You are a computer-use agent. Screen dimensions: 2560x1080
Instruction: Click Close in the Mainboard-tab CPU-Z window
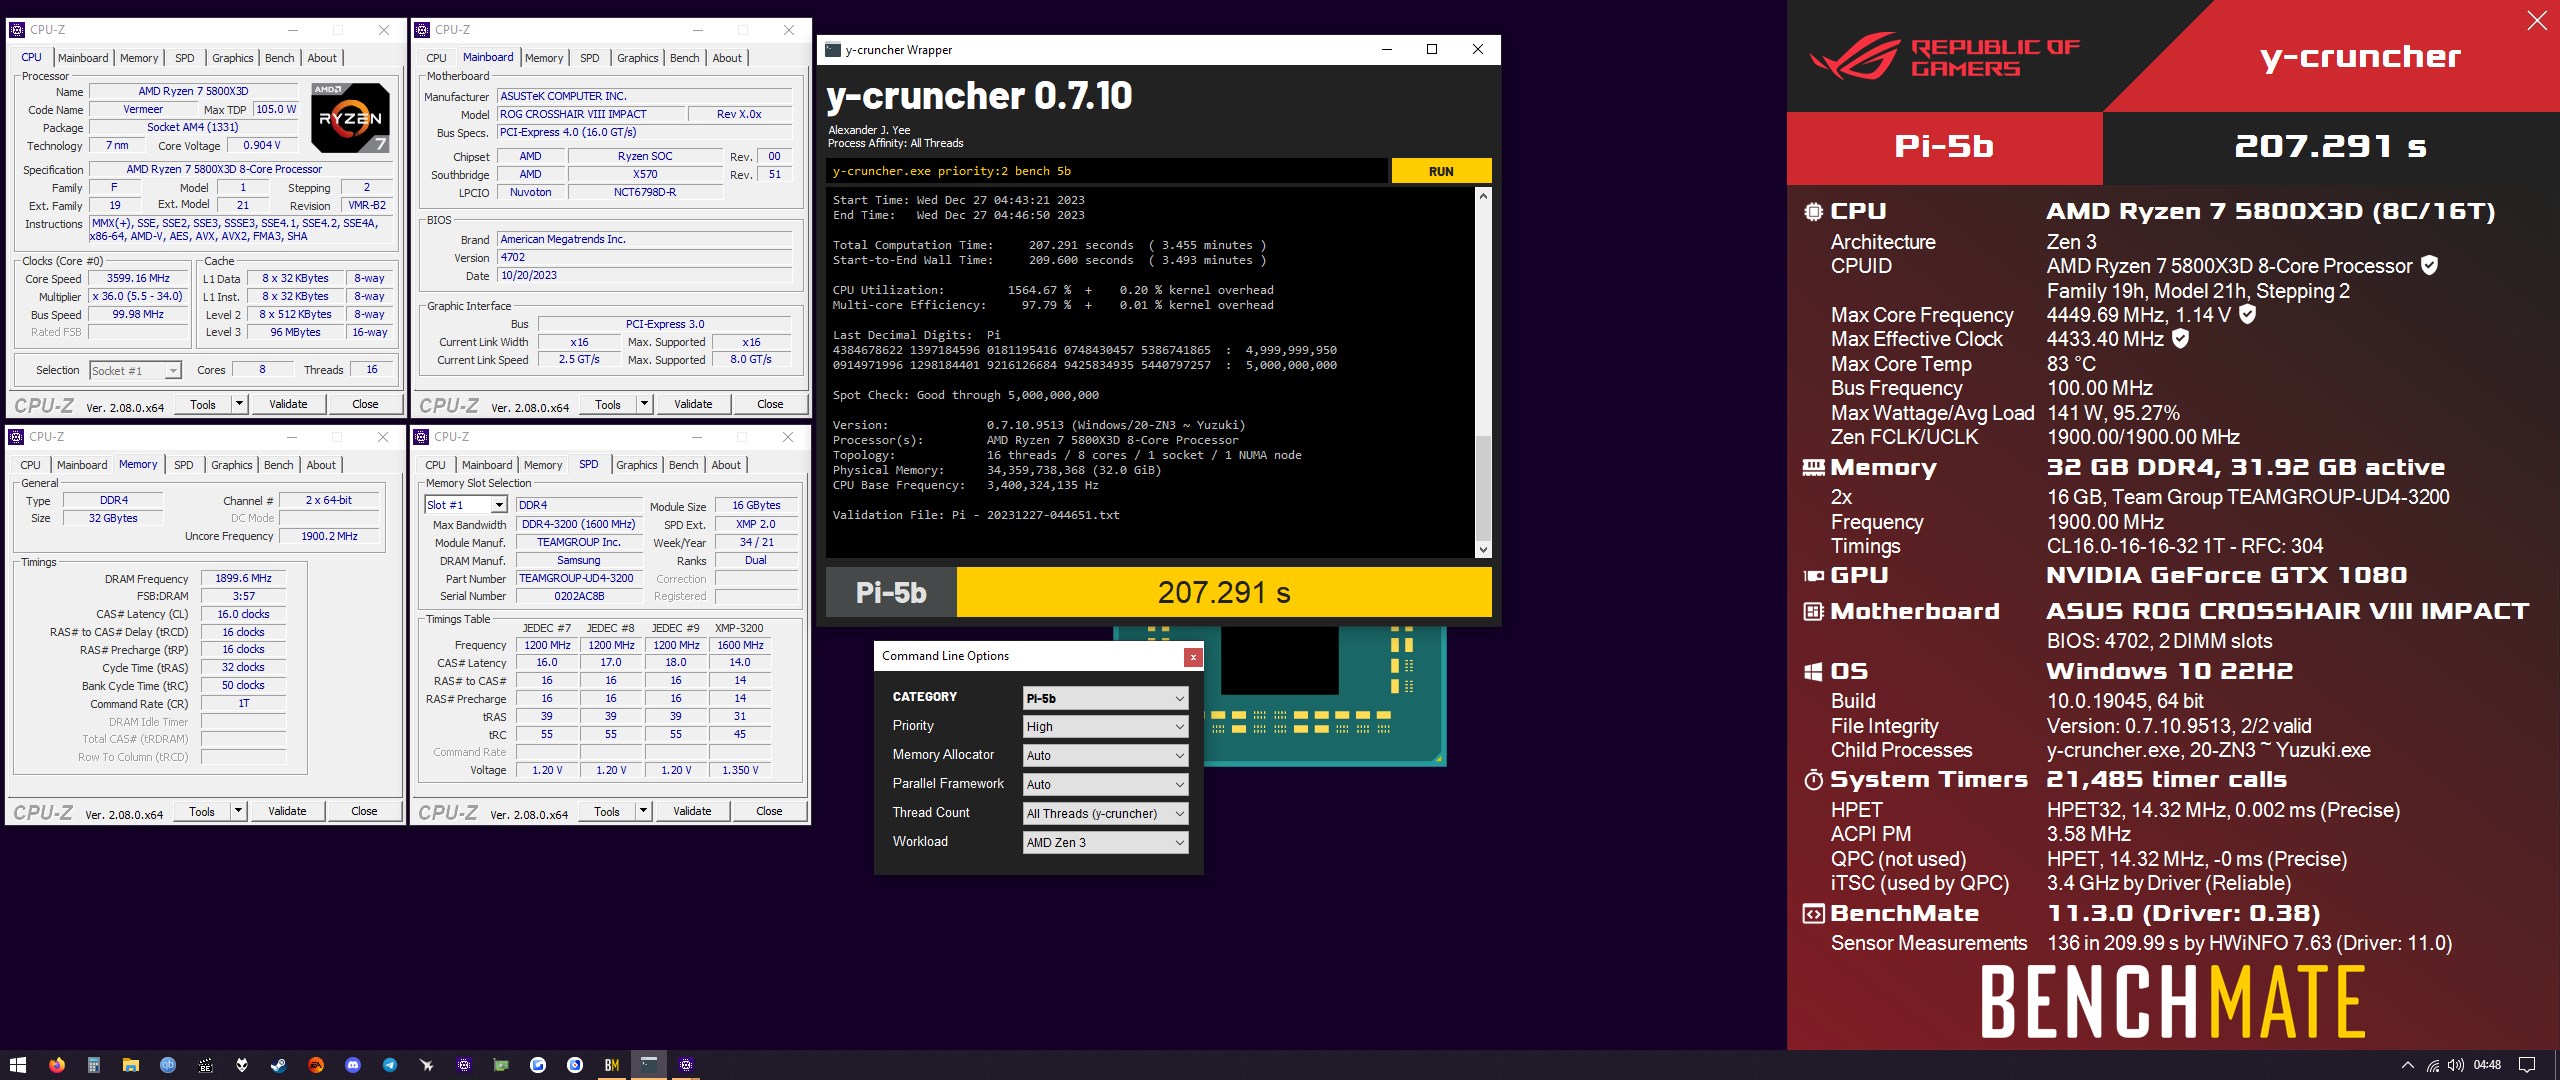click(770, 404)
